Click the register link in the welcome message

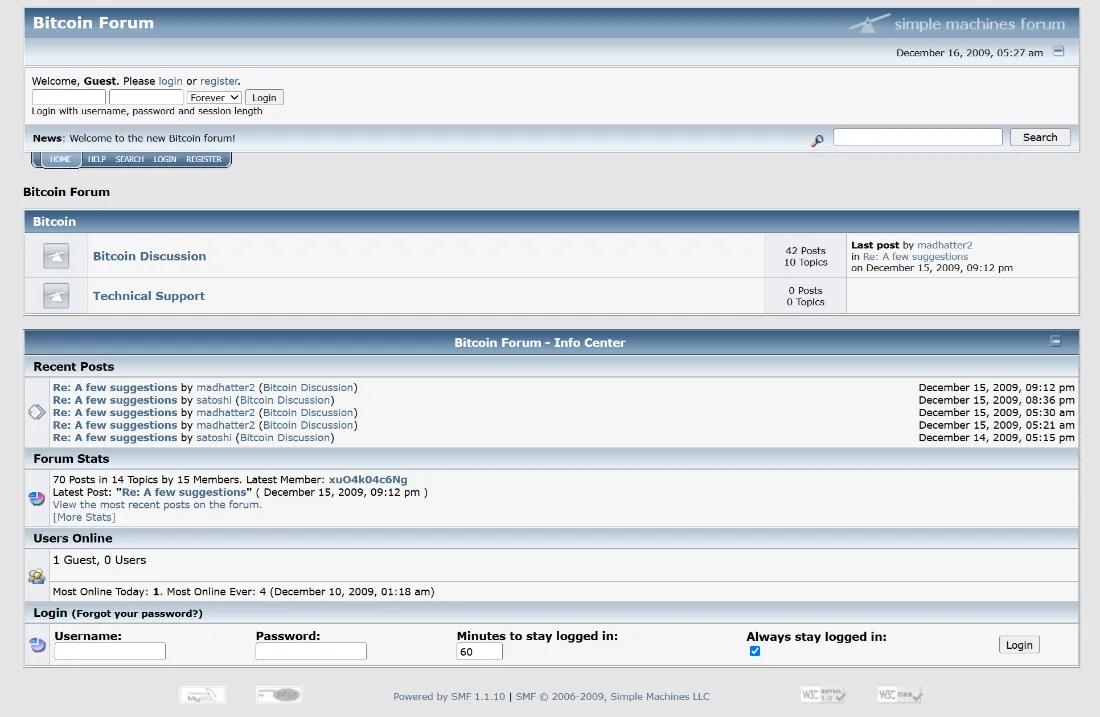tap(219, 81)
